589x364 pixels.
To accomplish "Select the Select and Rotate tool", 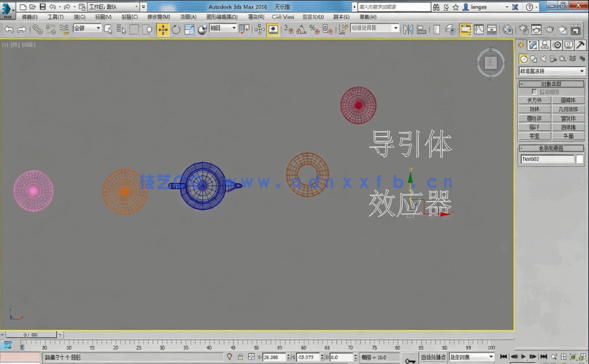I will 176,30.
